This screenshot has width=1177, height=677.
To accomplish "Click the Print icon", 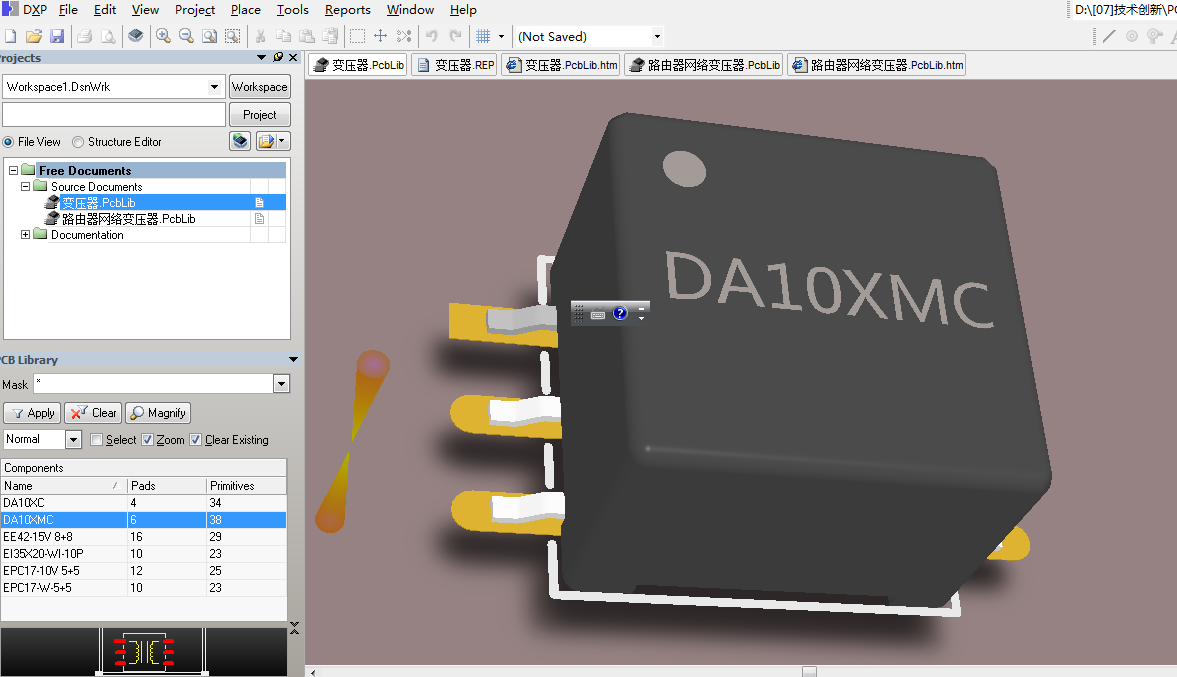I will pyautogui.click(x=85, y=36).
